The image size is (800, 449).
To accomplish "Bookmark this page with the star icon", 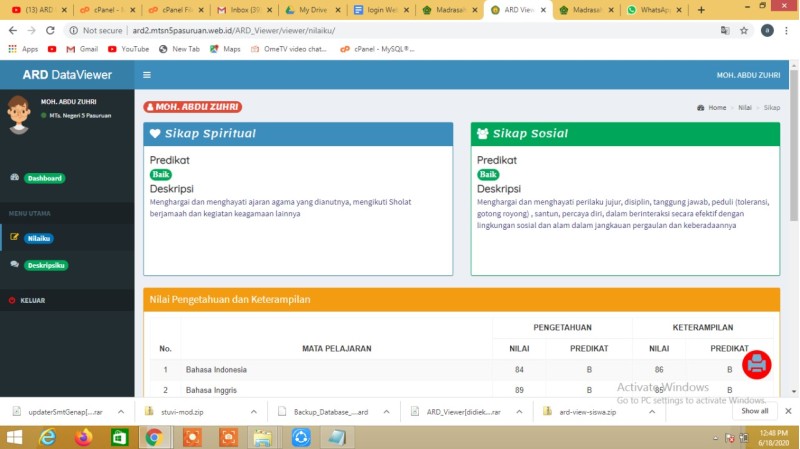I will point(744,30).
